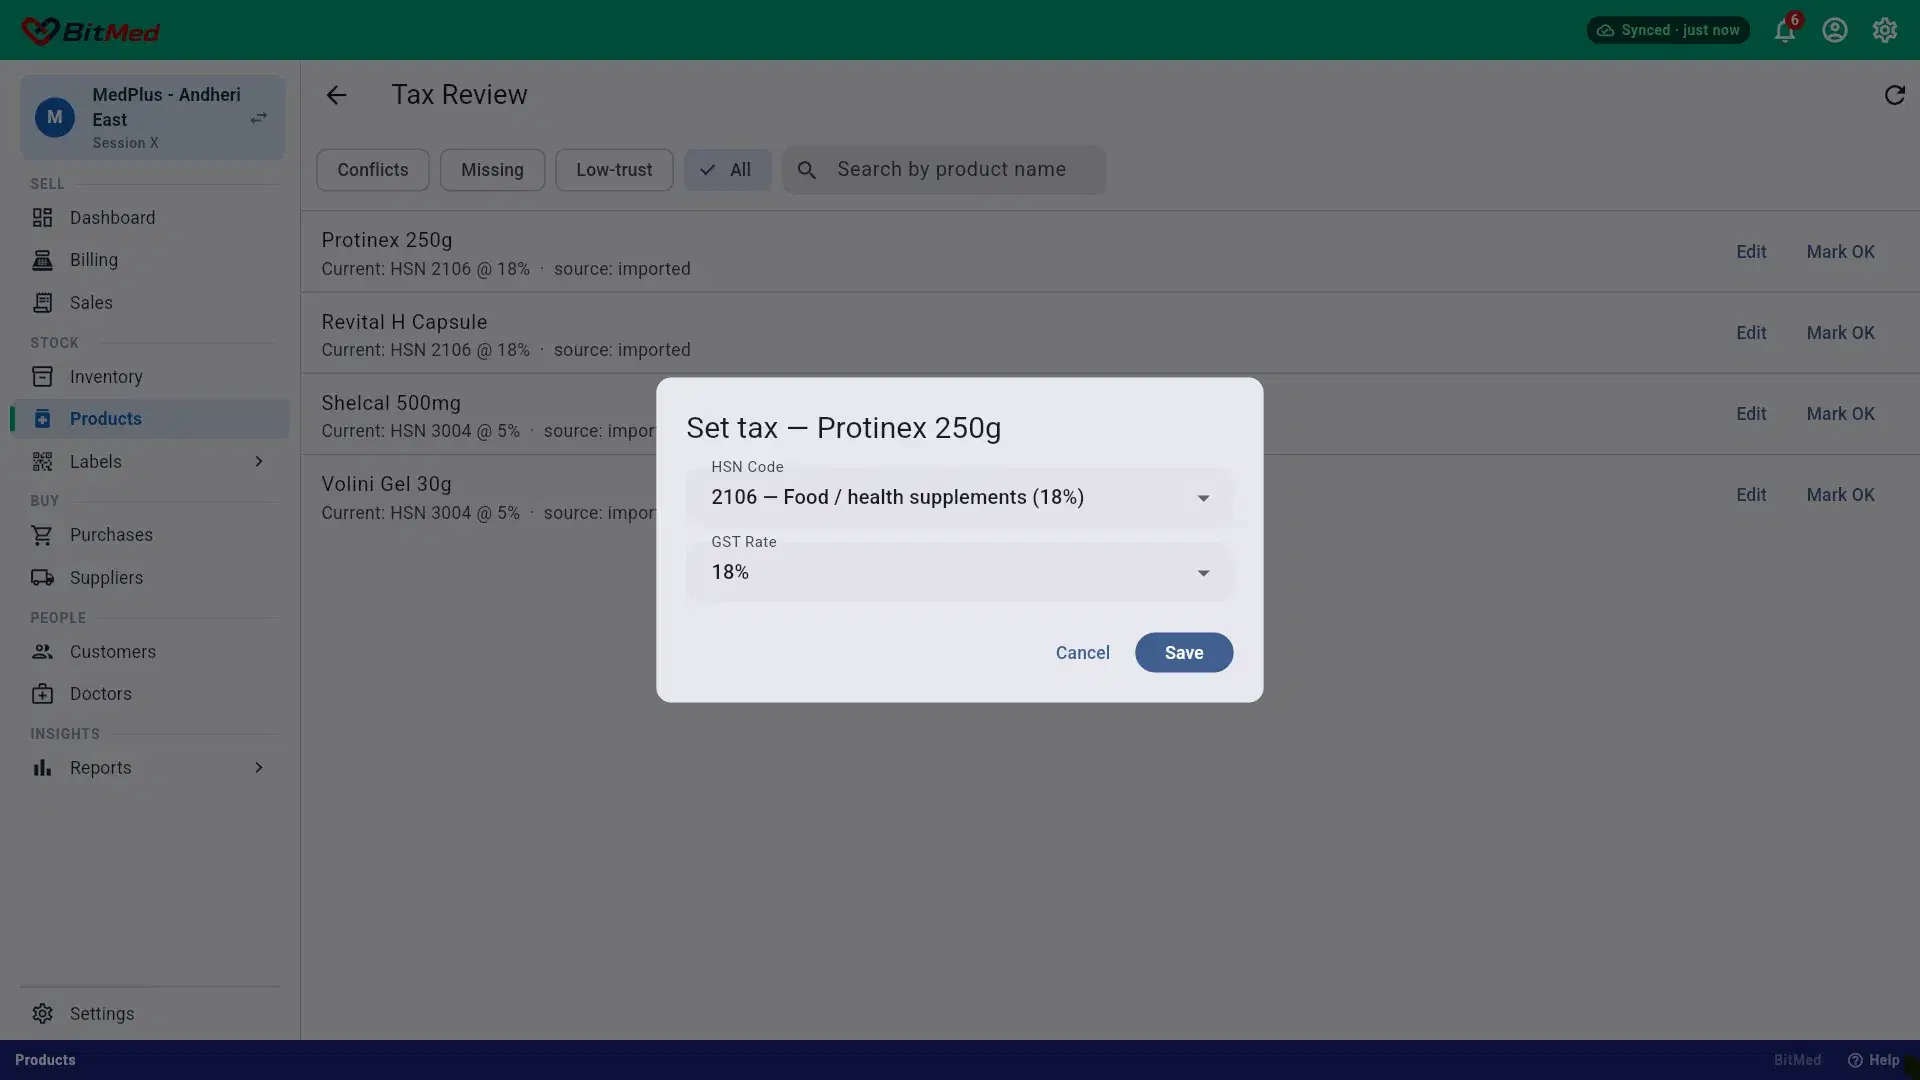Expand the Labels submenu chevron
Image resolution: width=1920 pixels, height=1080 pixels.
(258, 462)
